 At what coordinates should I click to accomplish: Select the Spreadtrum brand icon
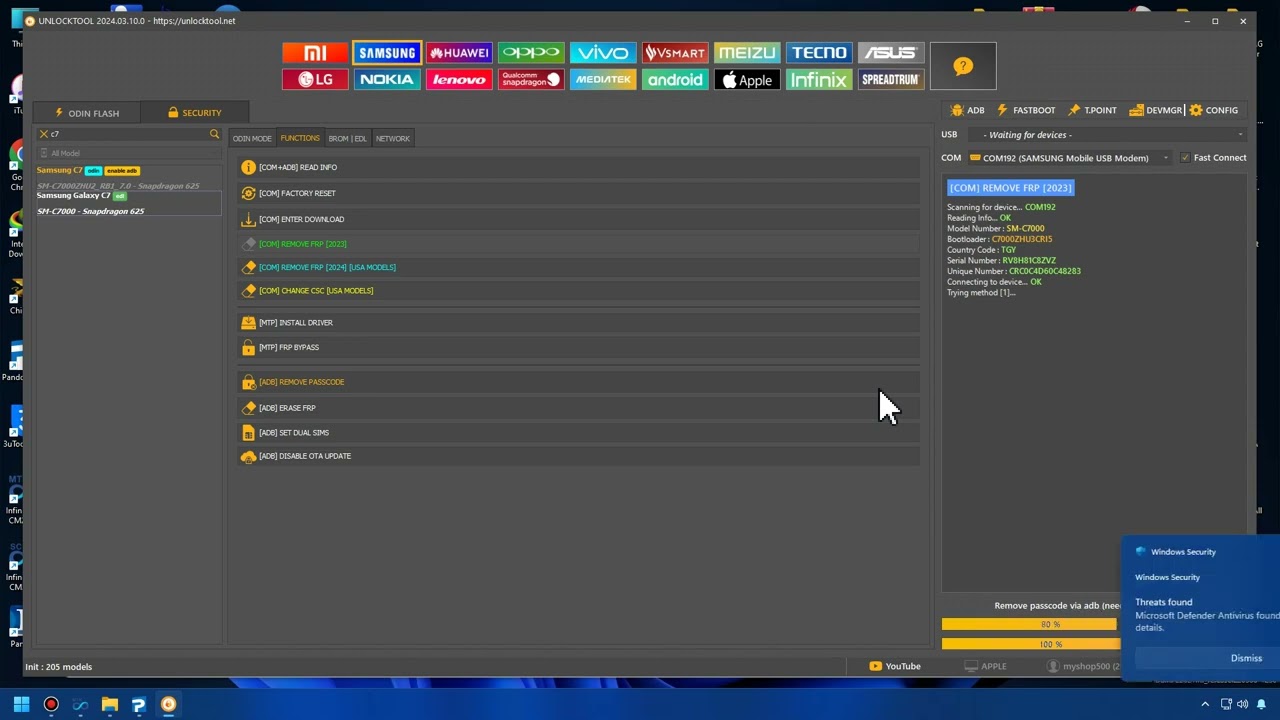891,80
